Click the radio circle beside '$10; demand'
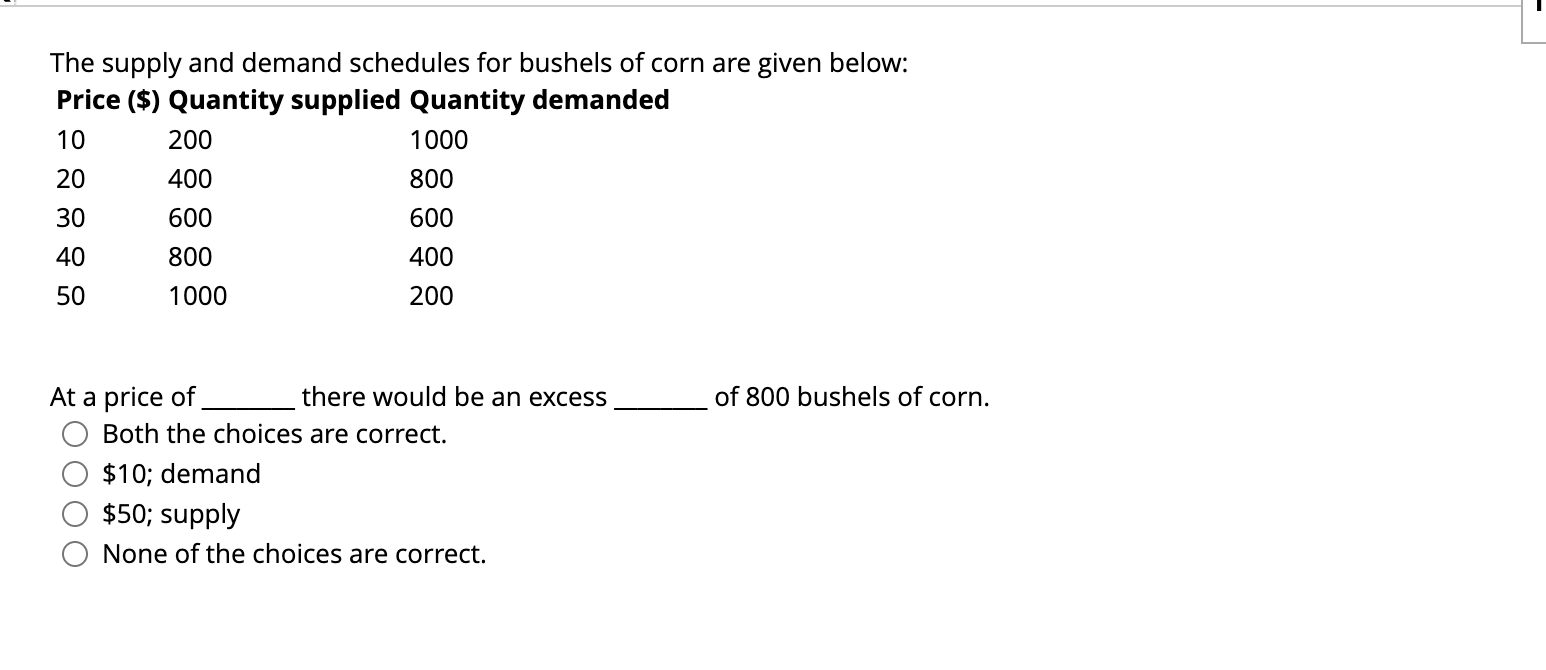The height and width of the screenshot is (670, 1546). [x=75, y=473]
